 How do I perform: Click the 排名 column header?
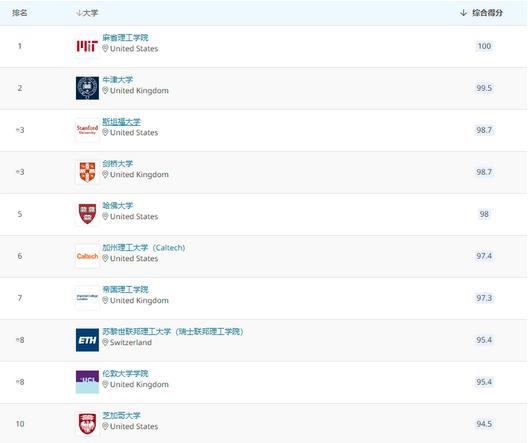click(x=20, y=13)
